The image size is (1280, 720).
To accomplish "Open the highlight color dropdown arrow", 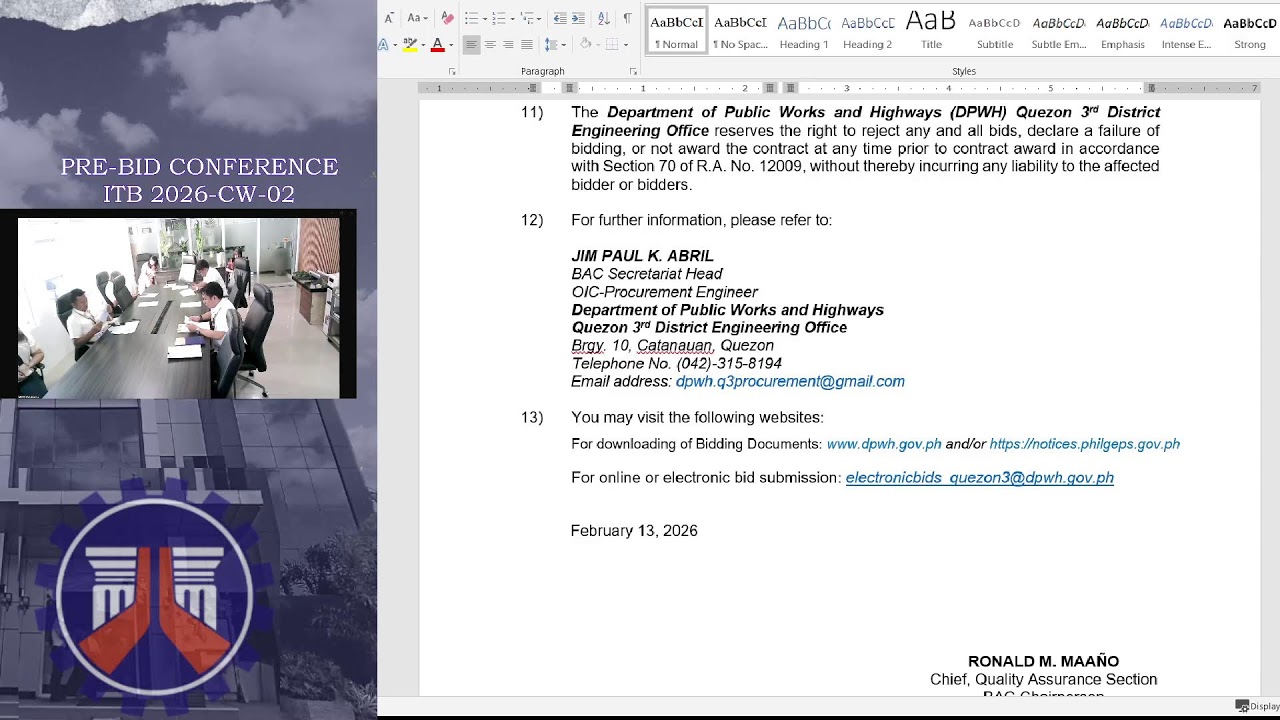I will point(423,45).
